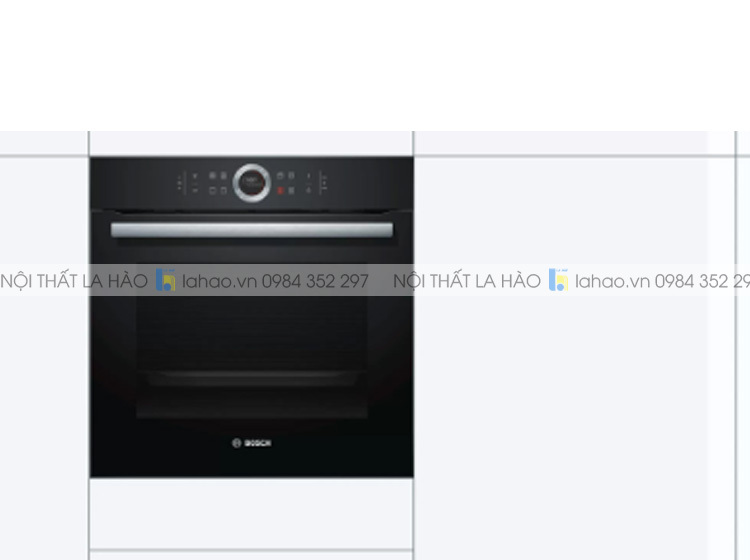The image size is (750, 560).
Task: Click the outermost upper-left heating mode icon
Action: [x=212, y=176]
